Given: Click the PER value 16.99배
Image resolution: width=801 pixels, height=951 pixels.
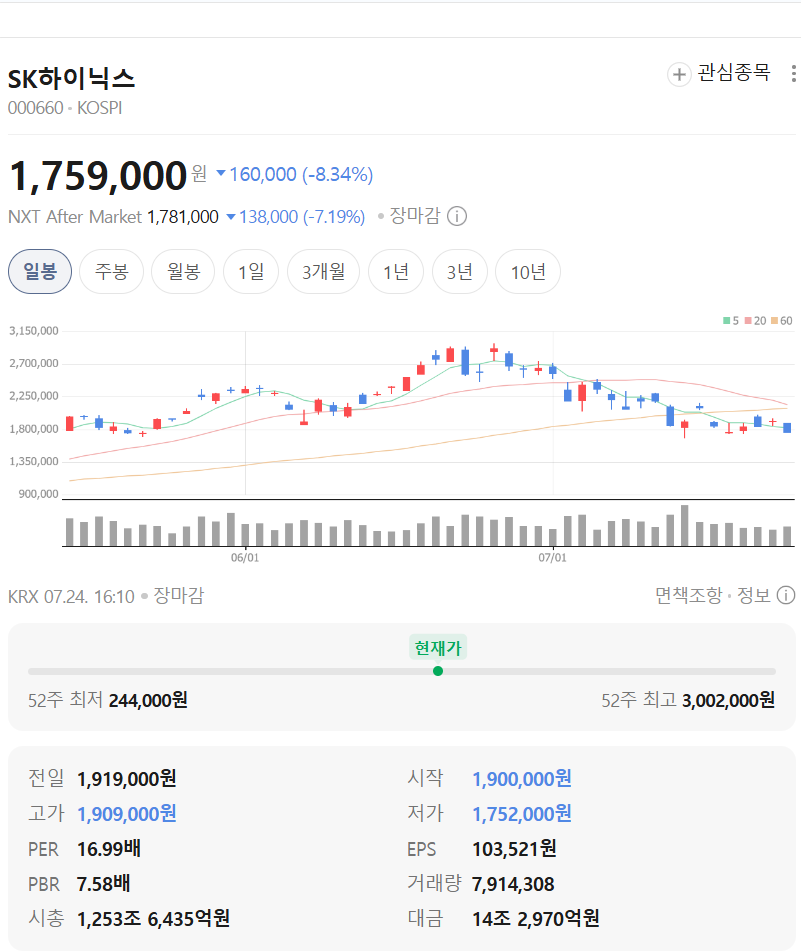Looking at the screenshot, I should pos(109,849).
